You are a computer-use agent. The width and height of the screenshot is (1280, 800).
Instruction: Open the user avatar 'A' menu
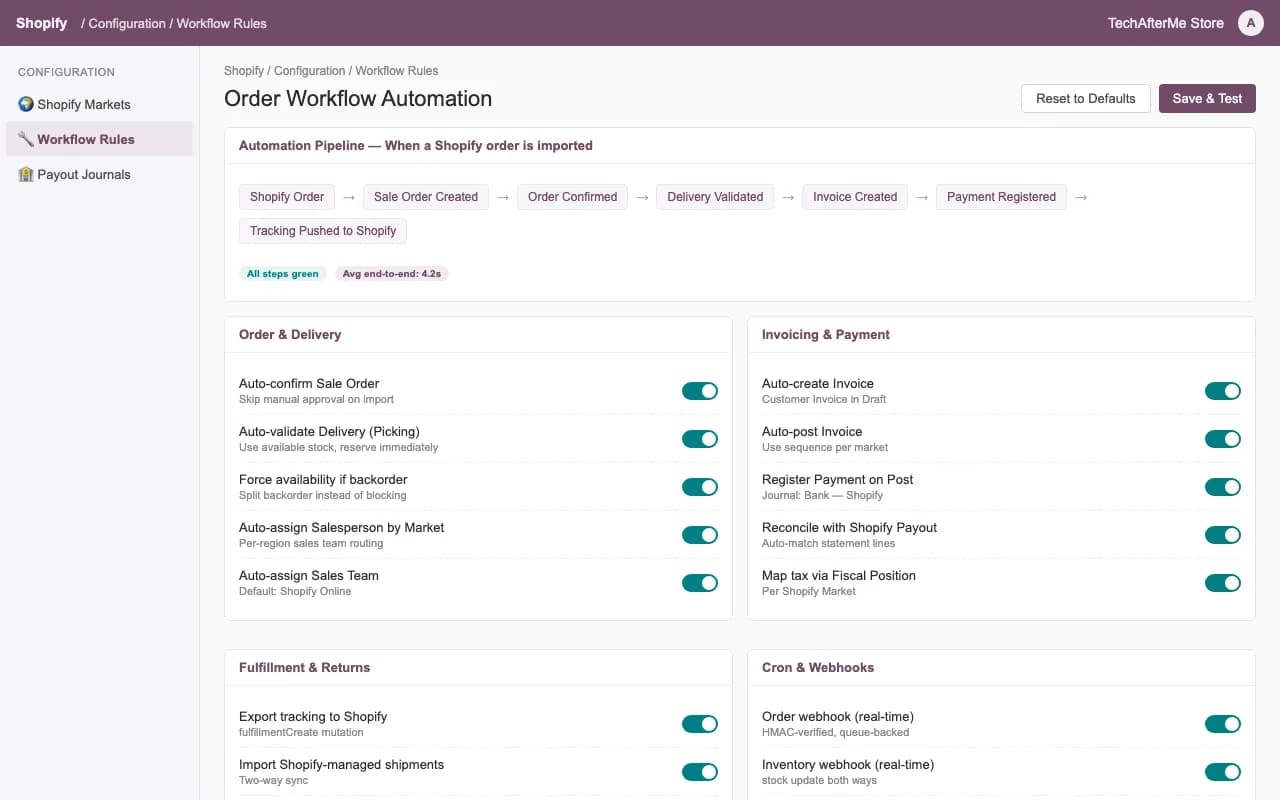click(1251, 23)
